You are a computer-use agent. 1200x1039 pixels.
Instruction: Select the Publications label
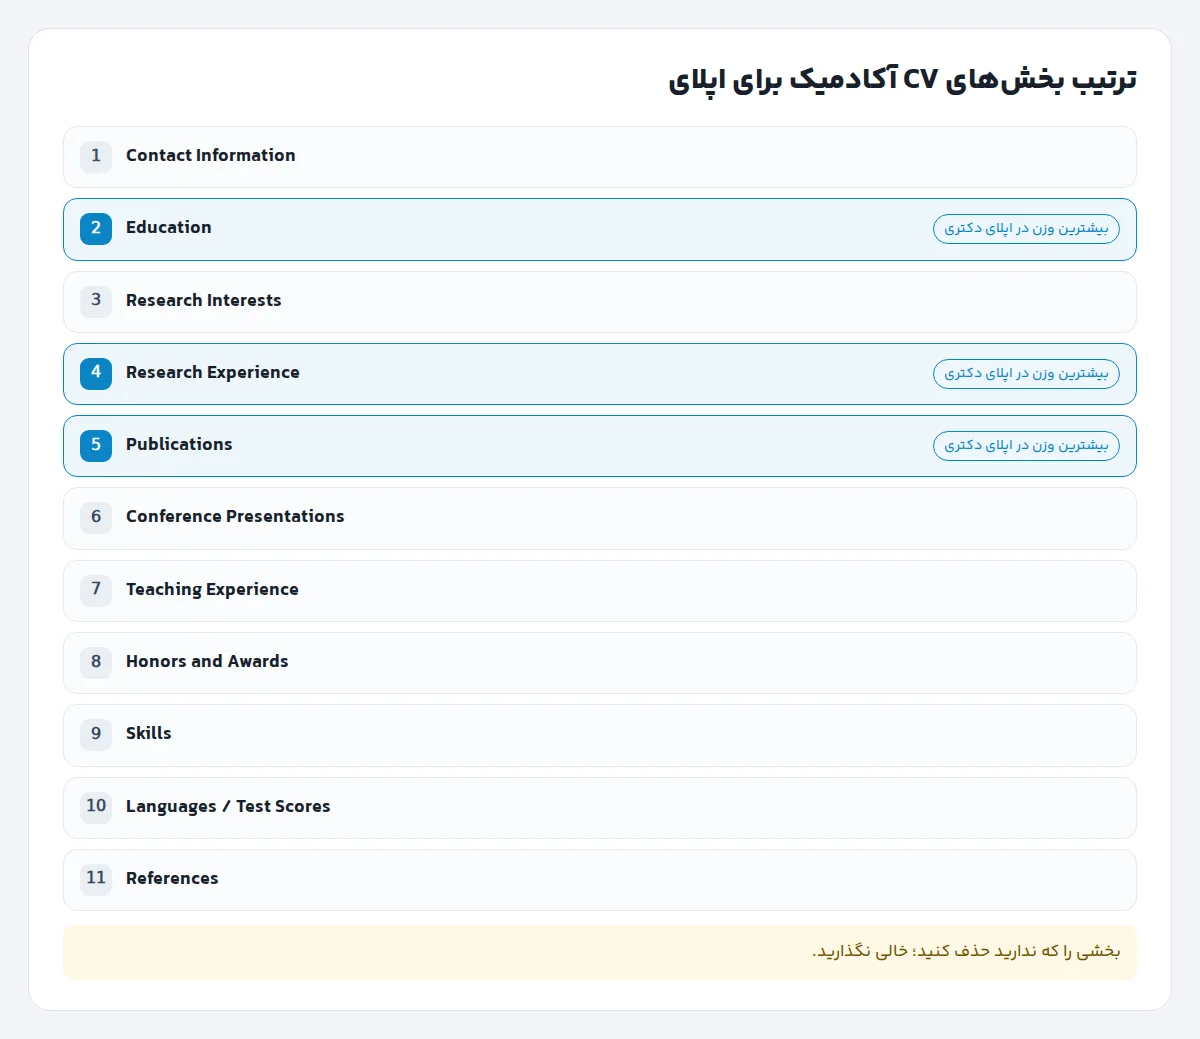pos(179,444)
